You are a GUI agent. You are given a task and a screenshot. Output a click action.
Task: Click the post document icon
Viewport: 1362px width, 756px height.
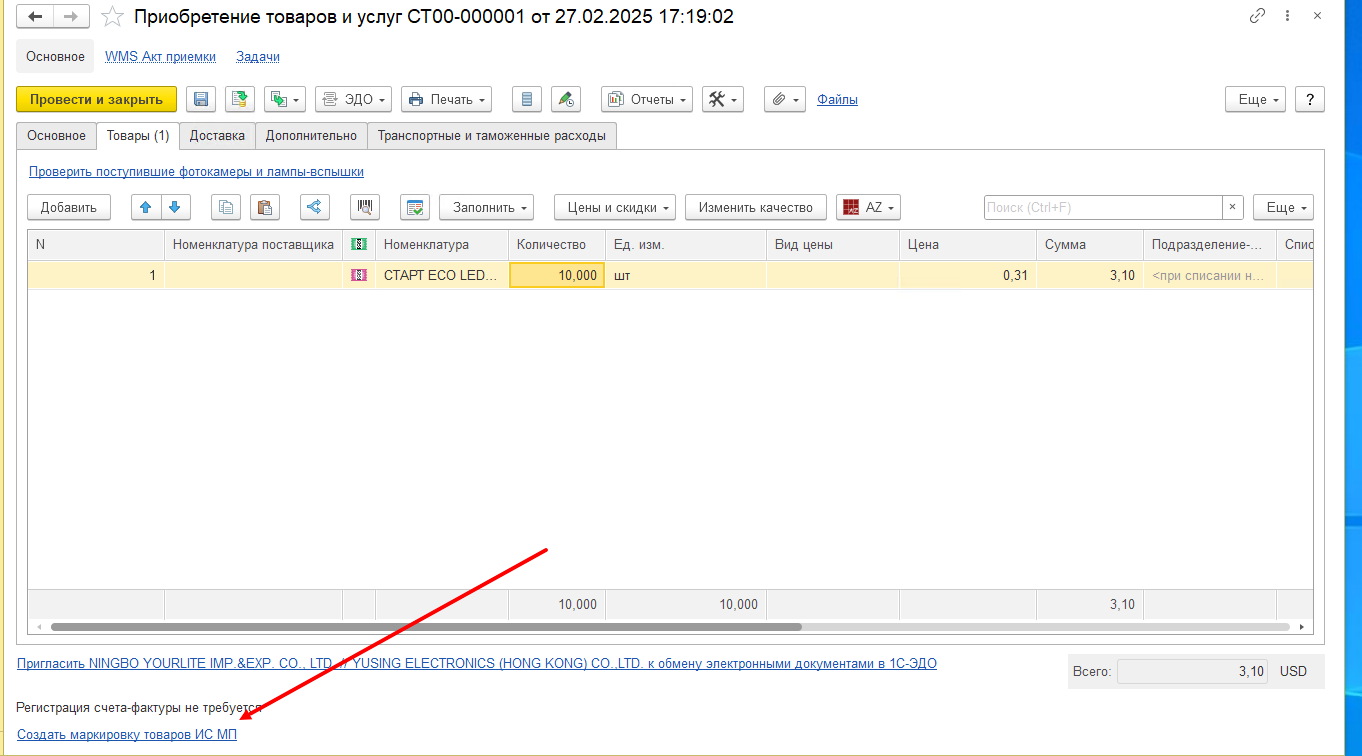point(240,99)
